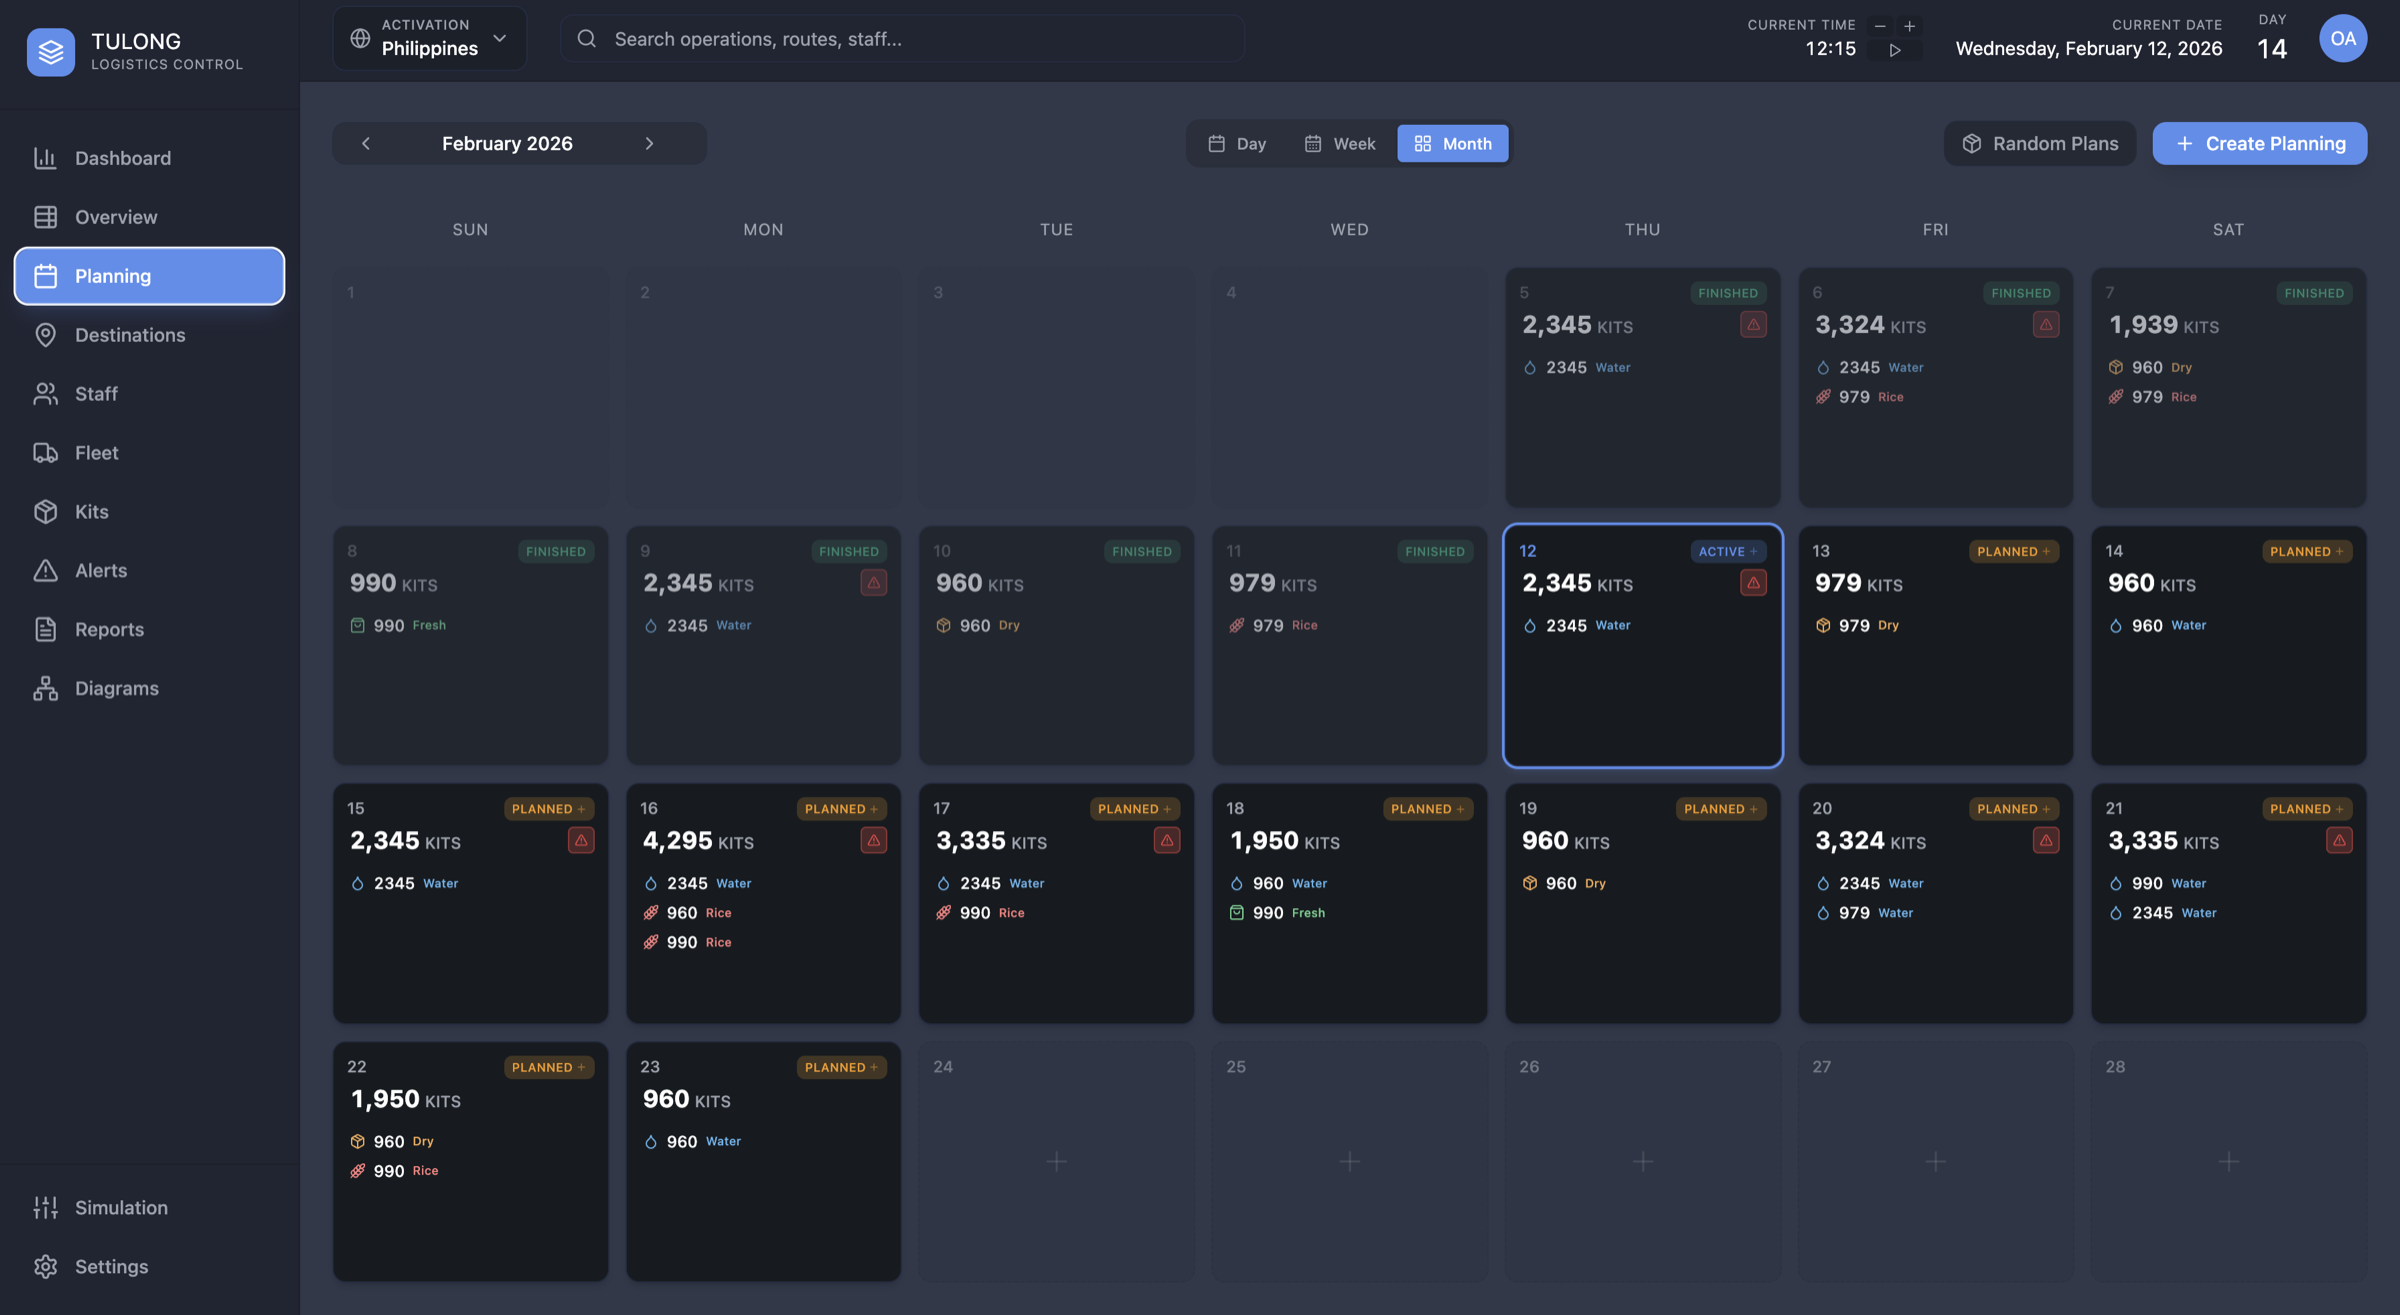The image size is (2400, 1315).
Task: Switch calendar to Day view
Action: pos(1237,143)
